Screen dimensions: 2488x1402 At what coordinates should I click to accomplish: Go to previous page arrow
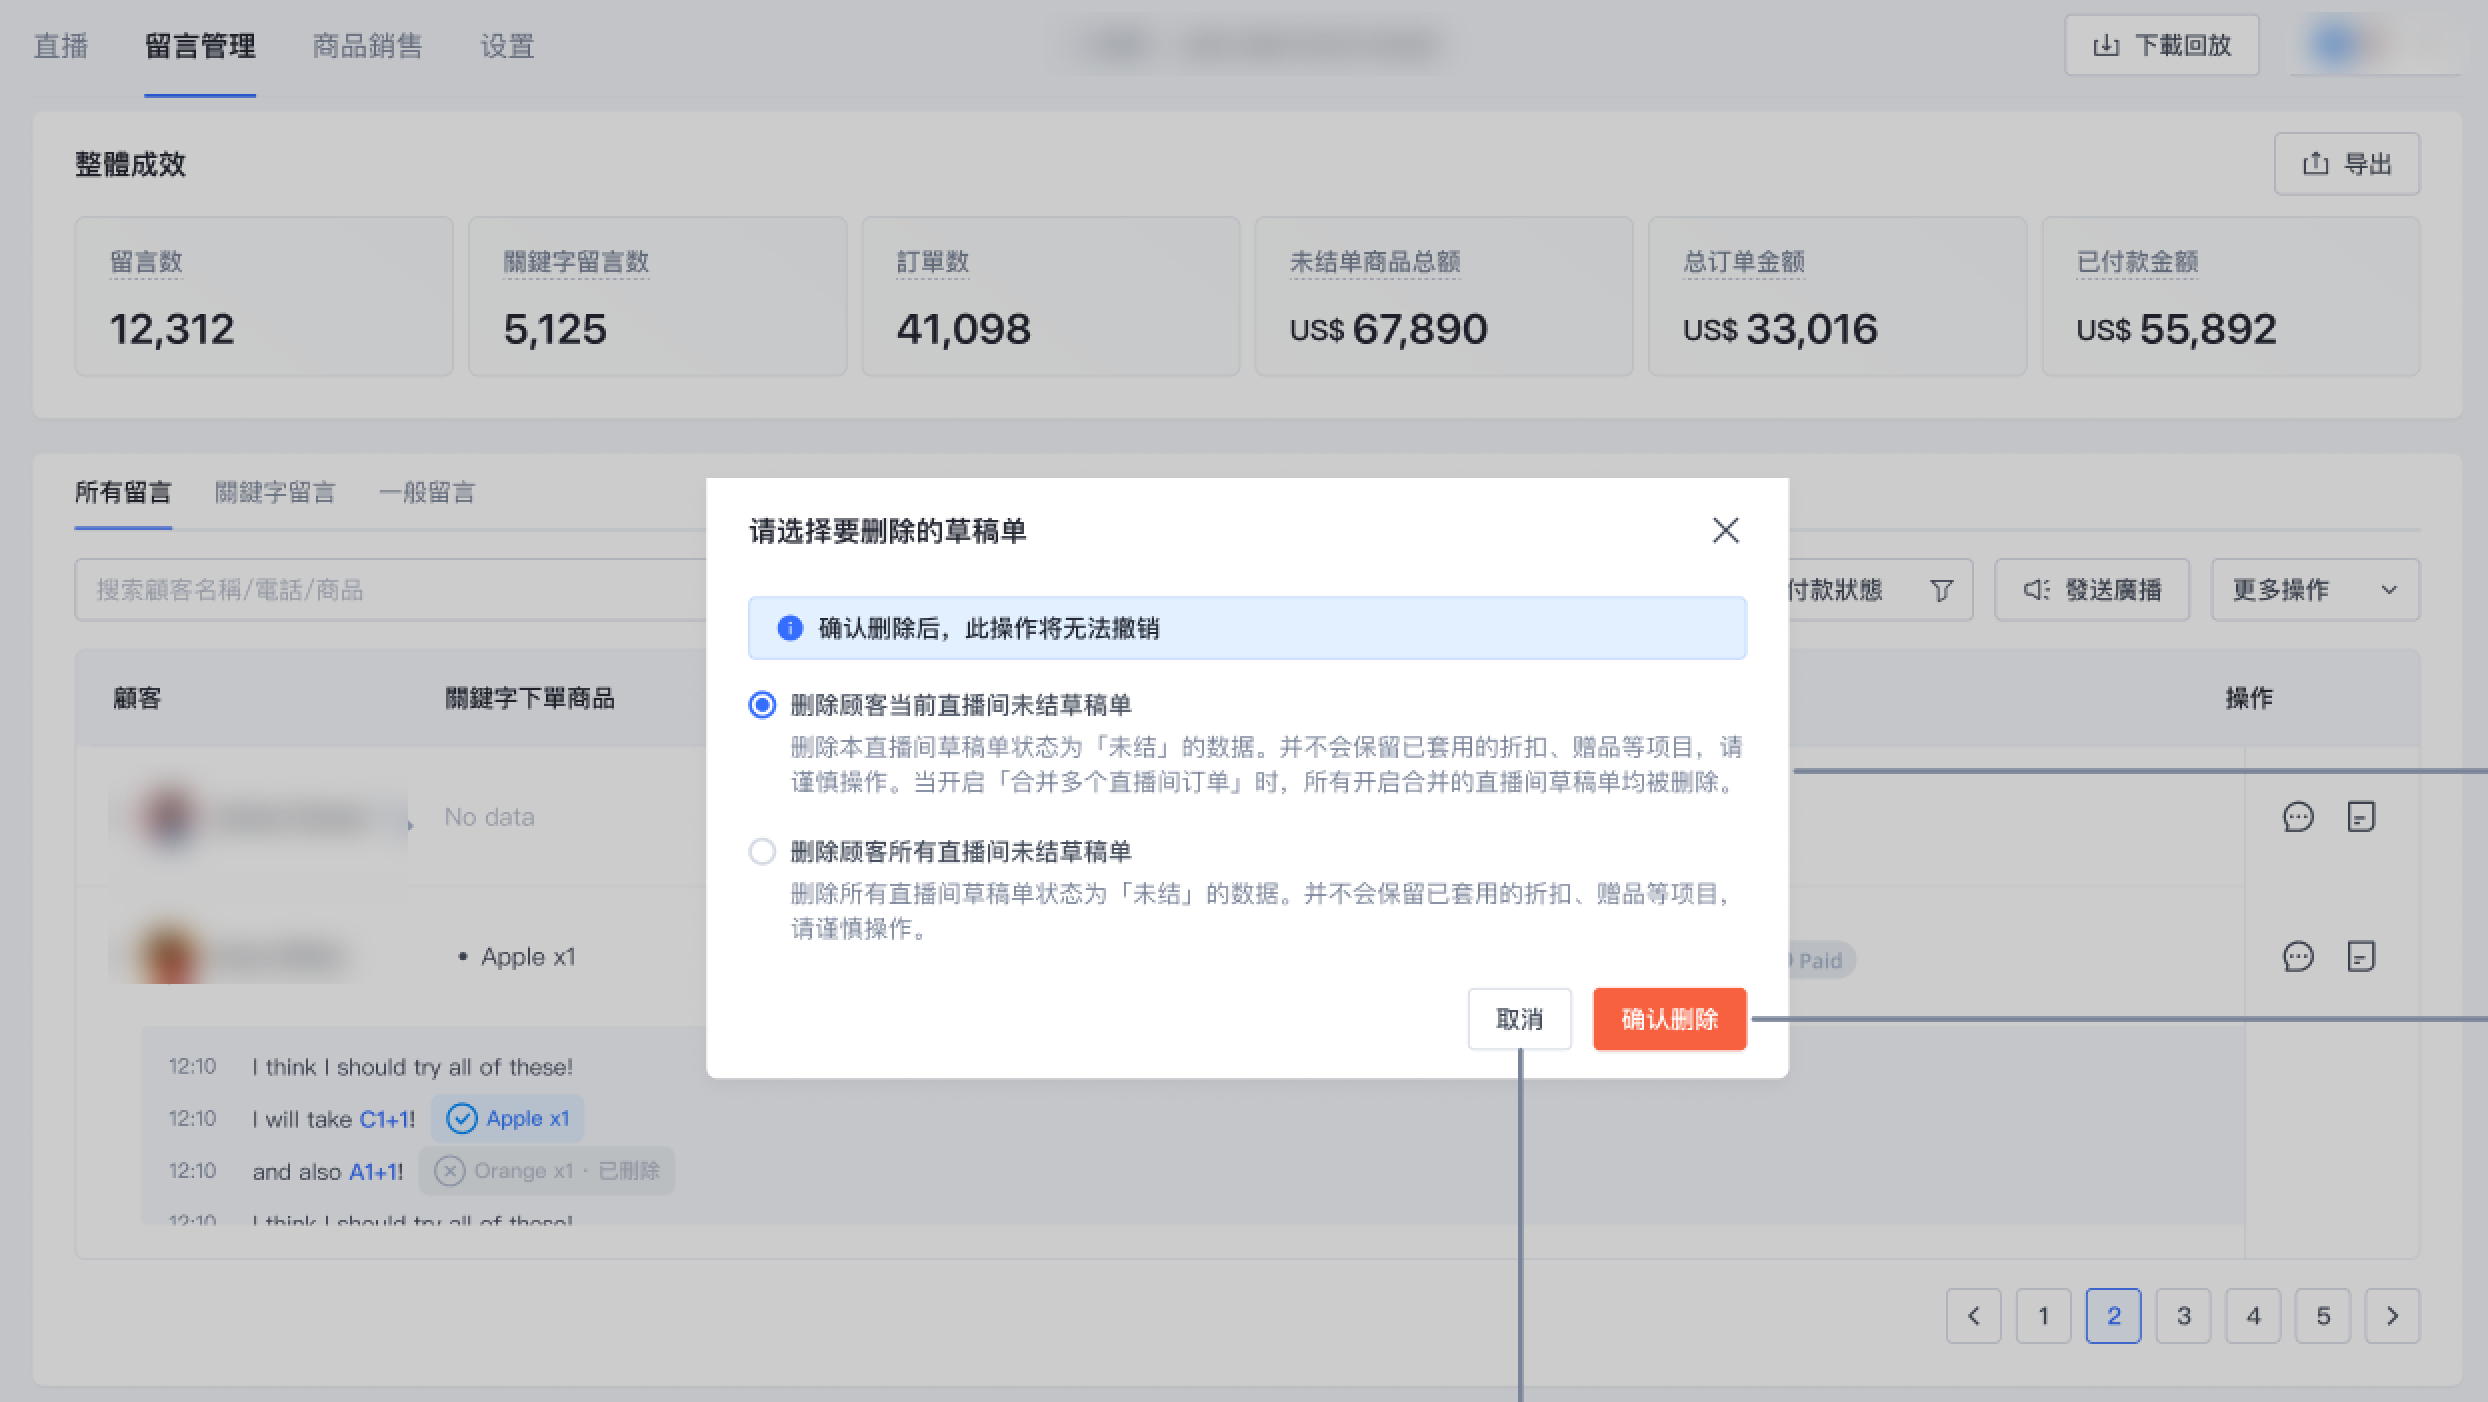pyautogui.click(x=1973, y=1316)
